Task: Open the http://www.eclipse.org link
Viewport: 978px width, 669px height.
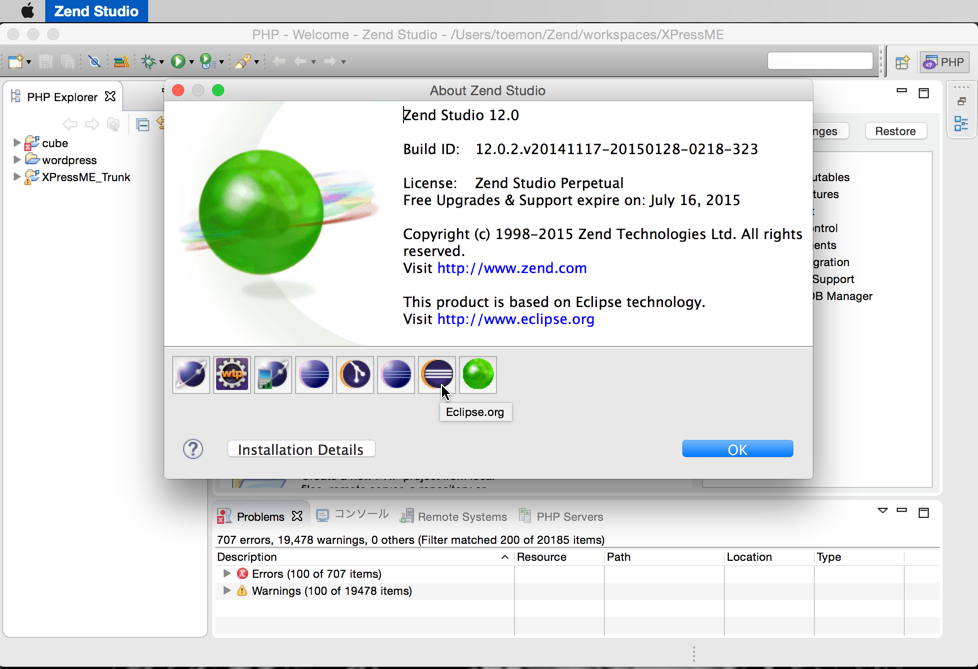Action: point(516,319)
